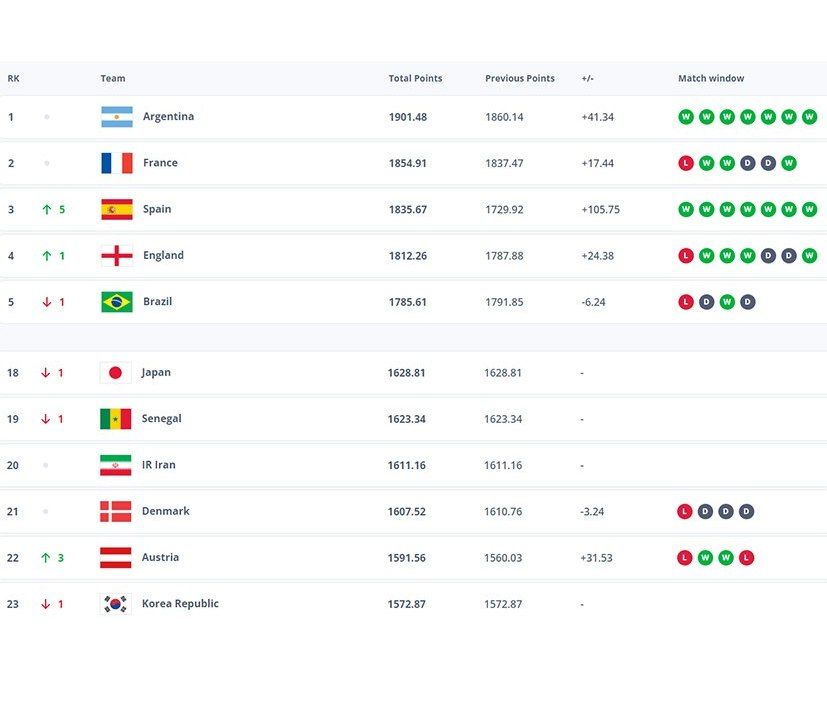
Task: Click the Austria flag icon
Action: pos(115,558)
